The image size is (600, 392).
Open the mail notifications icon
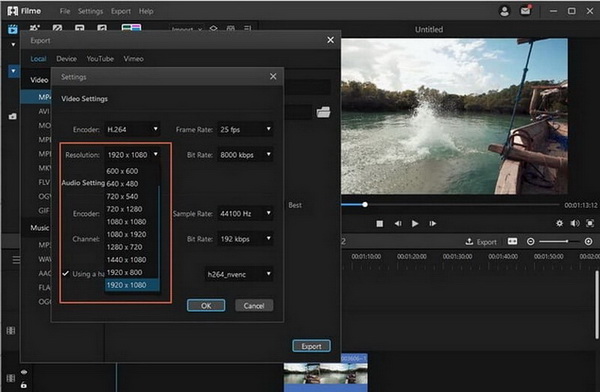(x=526, y=11)
